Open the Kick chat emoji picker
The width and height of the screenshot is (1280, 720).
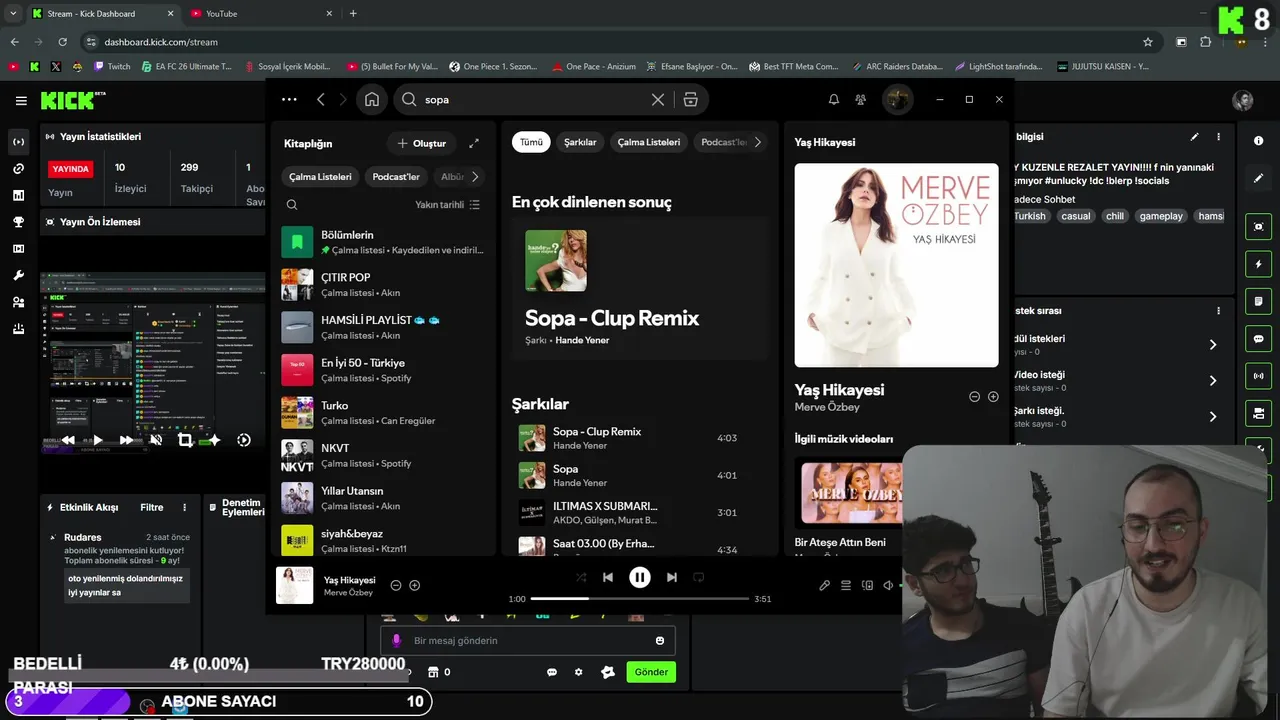point(660,641)
